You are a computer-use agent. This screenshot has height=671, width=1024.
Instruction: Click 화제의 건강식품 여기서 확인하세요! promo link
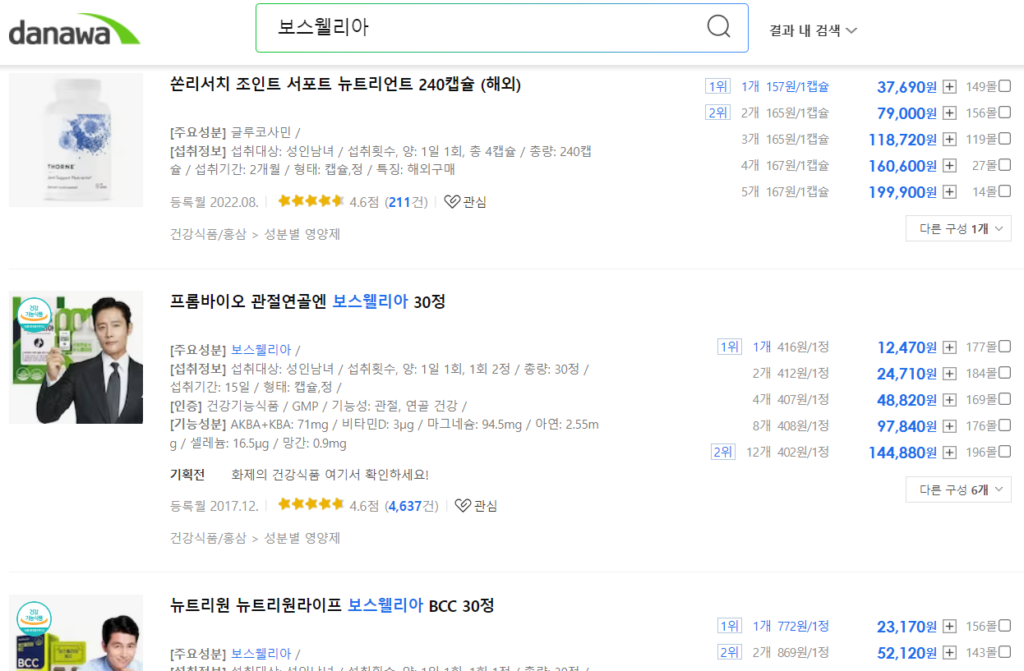[330, 474]
